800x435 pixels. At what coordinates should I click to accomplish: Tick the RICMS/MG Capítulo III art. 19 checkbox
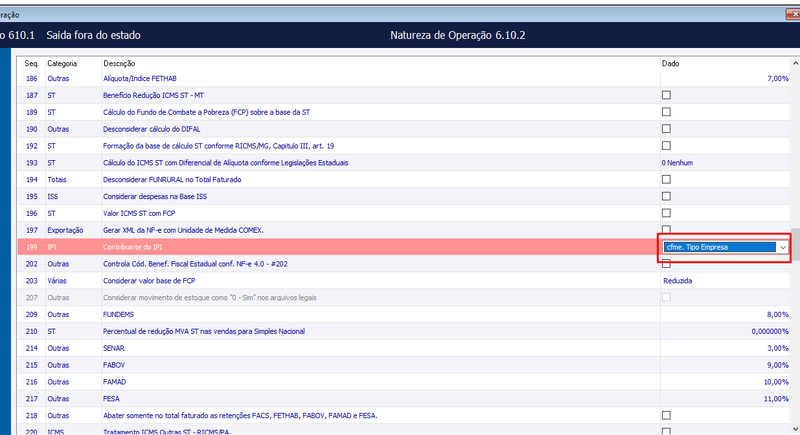[x=666, y=145]
